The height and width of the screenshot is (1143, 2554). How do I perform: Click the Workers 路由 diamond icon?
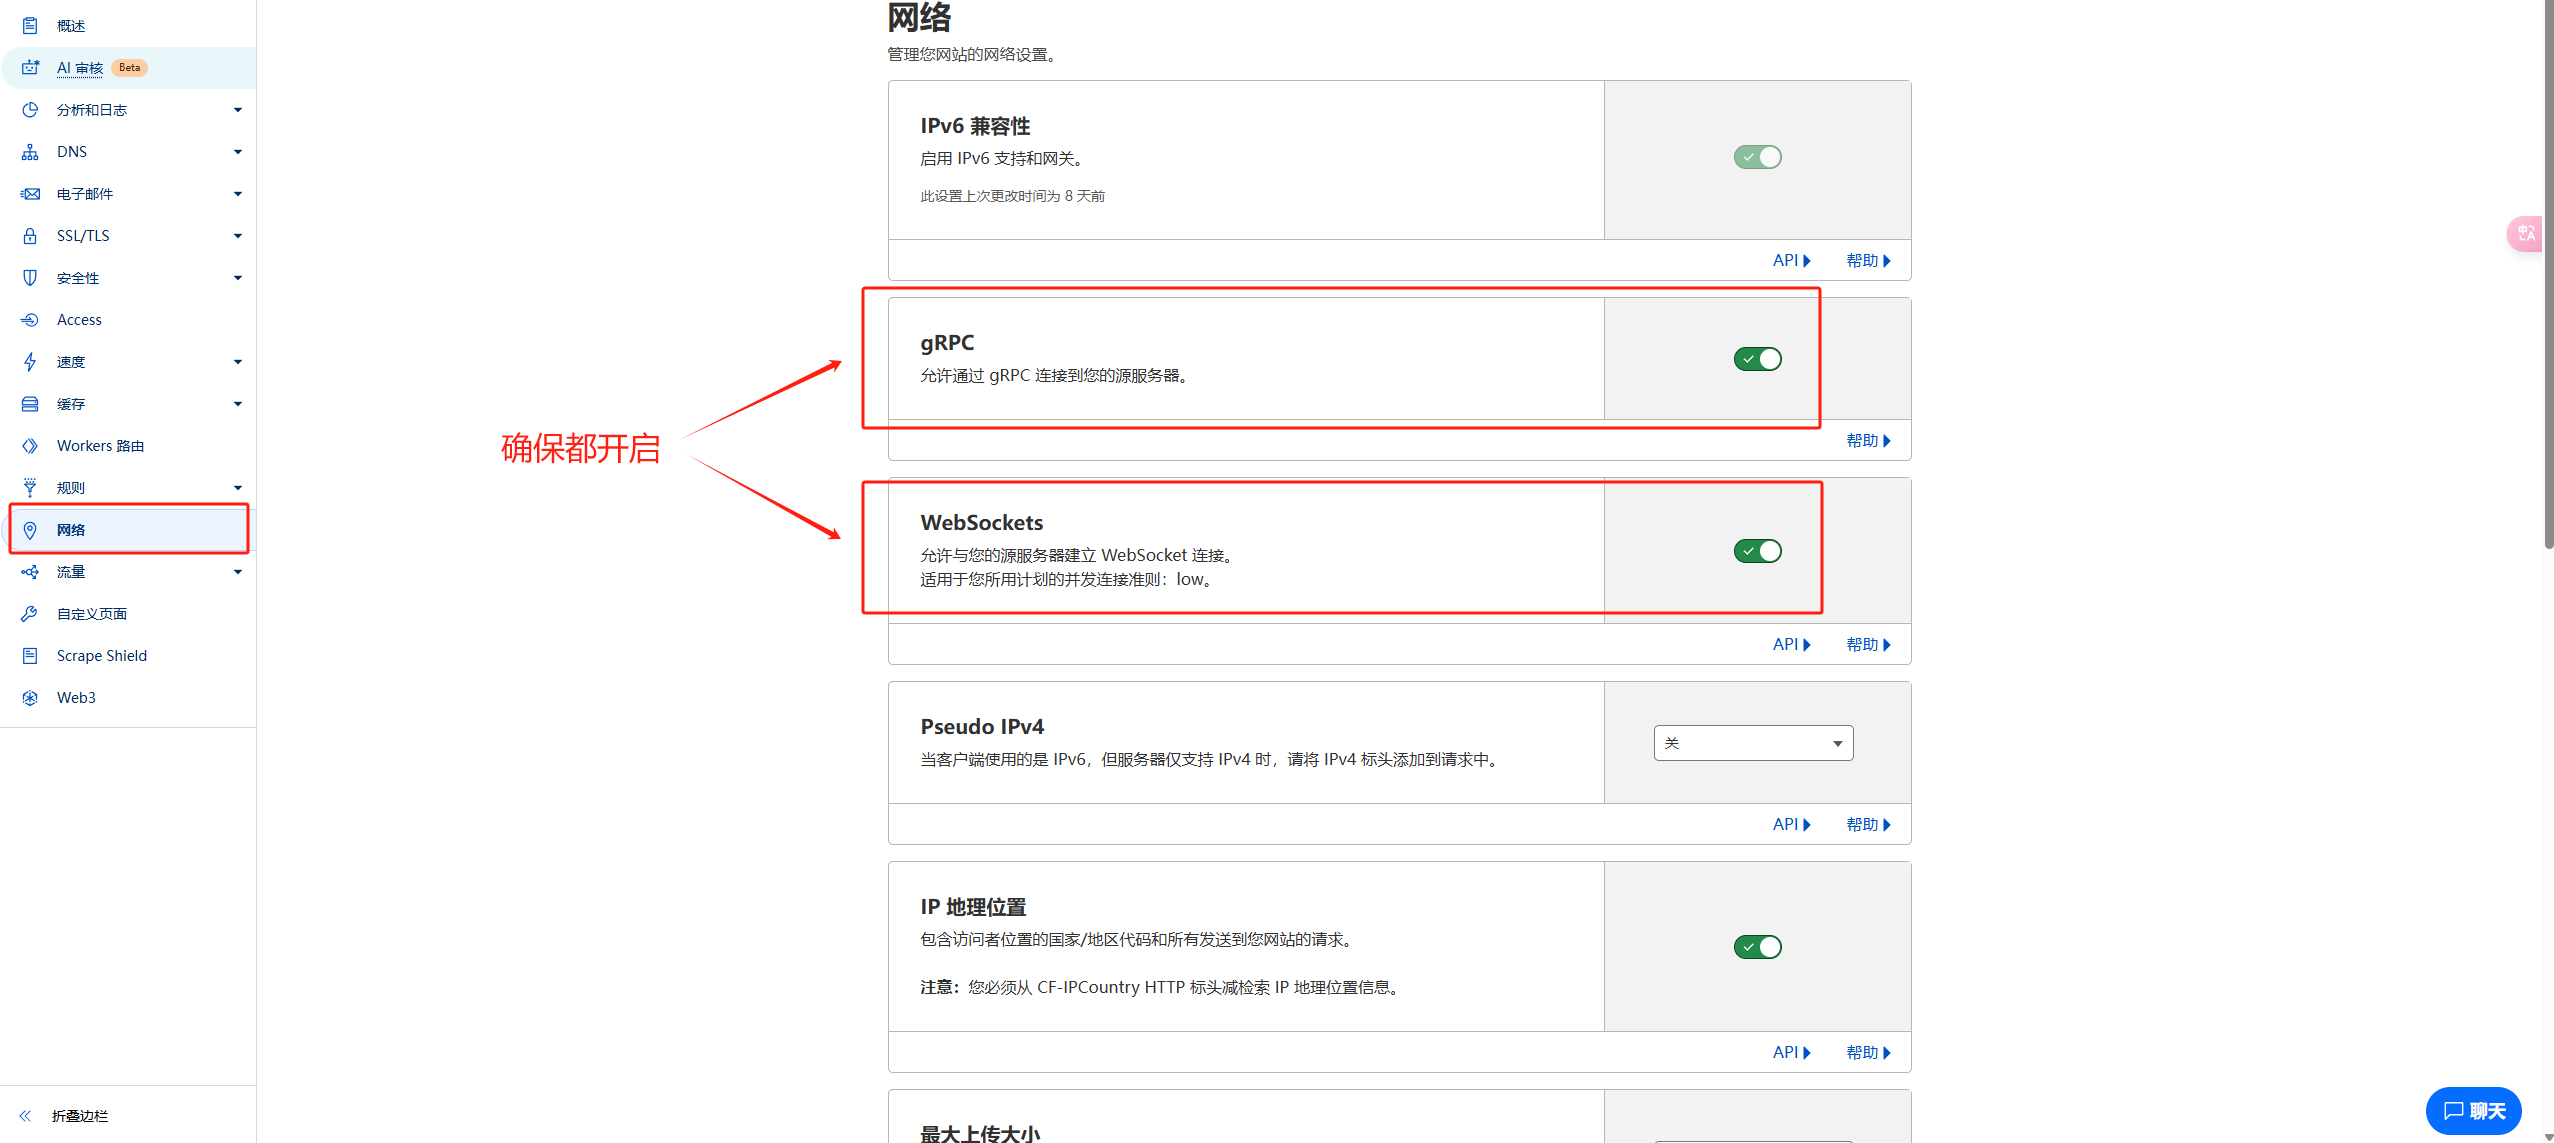click(x=30, y=446)
